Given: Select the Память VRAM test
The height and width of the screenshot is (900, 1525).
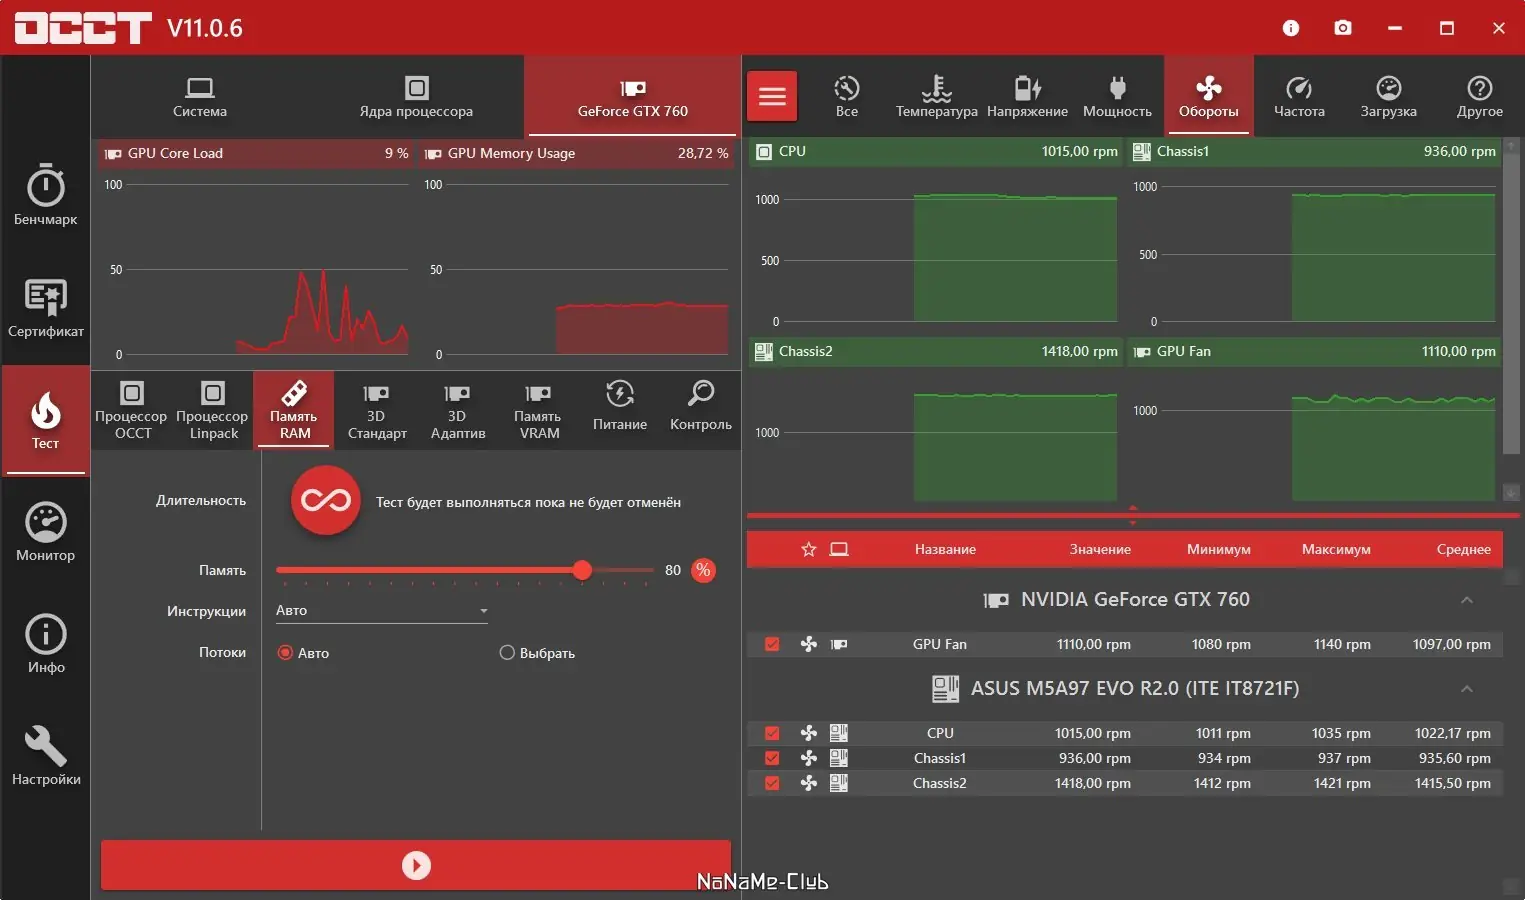Looking at the screenshot, I should pos(538,410).
